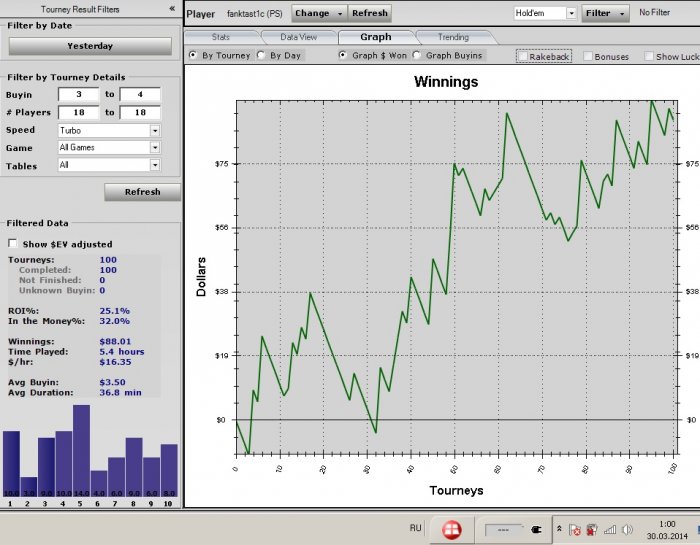Click the power plug icon in taskbar
The width and height of the screenshot is (700, 545).
536,529
